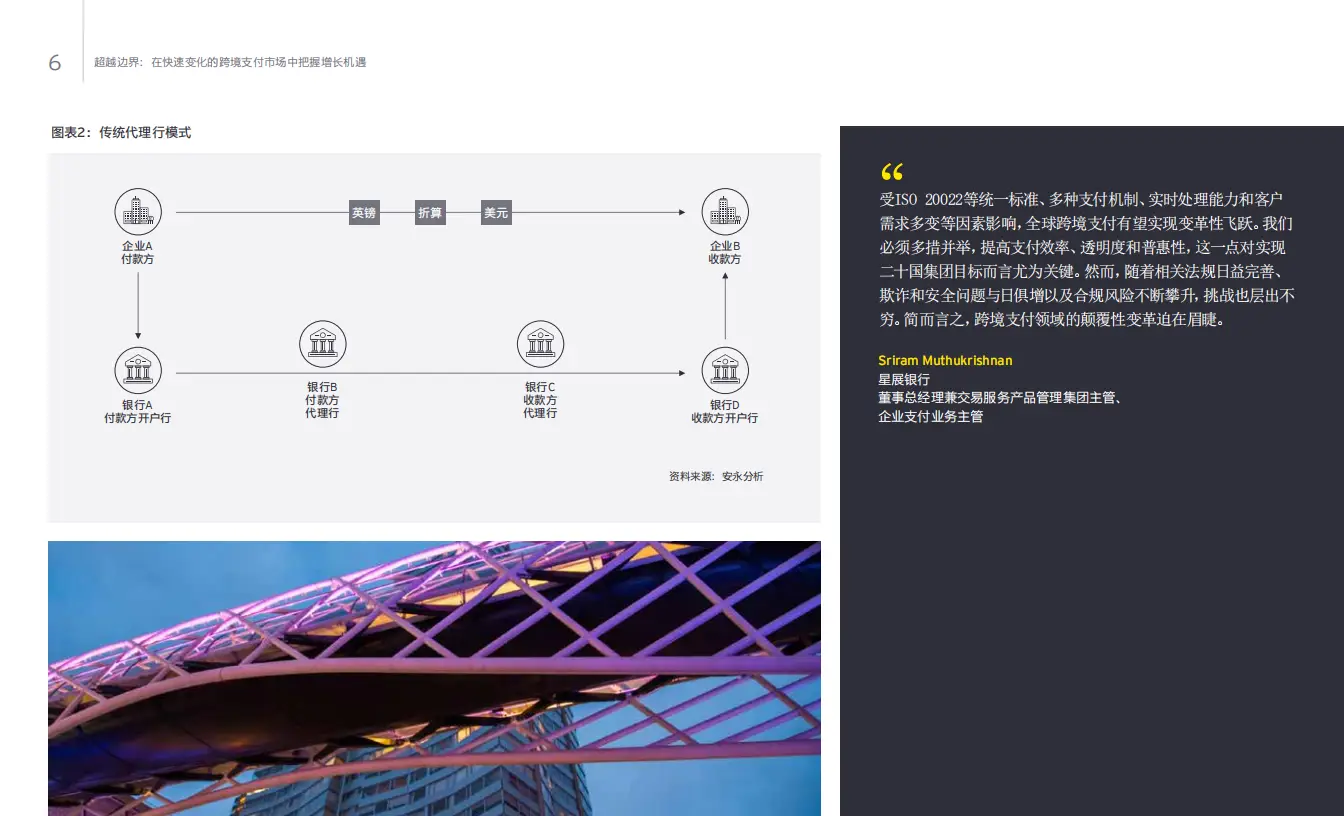Click the purple bridge photo

tap(434, 678)
